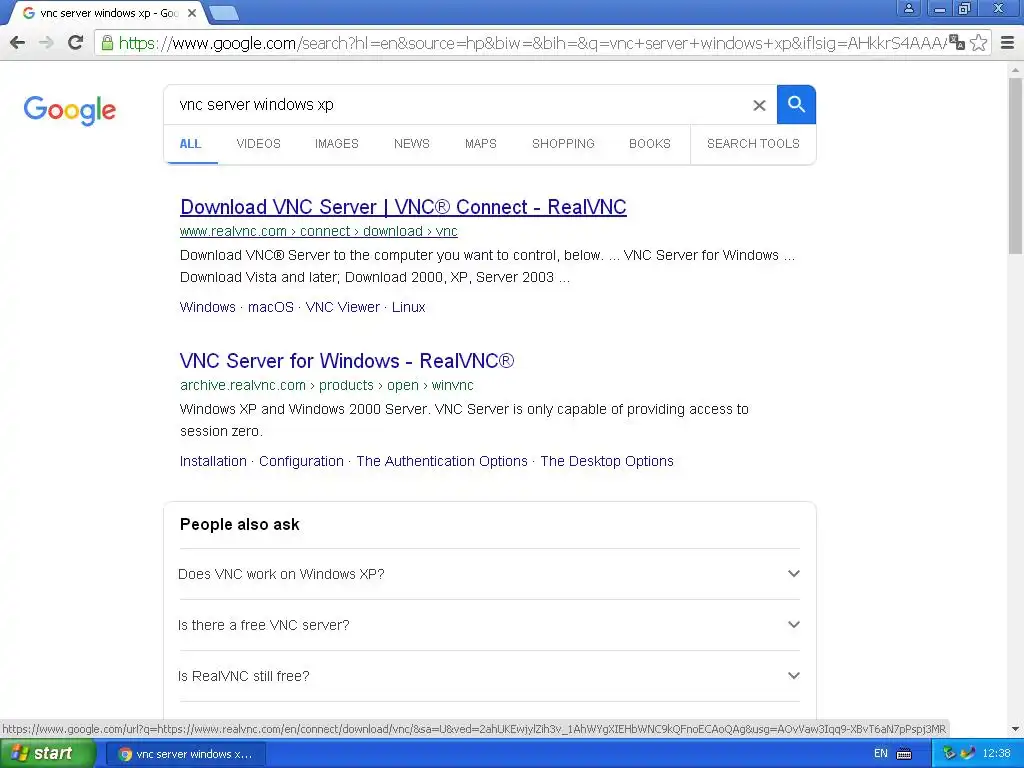Open the Chrome hamburger menu
Viewport: 1024px width, 768px height.
(x=1008, y=43)
